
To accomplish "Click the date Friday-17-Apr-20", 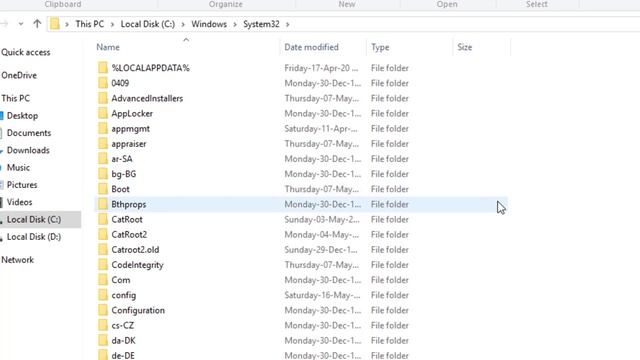I will 321,68.
